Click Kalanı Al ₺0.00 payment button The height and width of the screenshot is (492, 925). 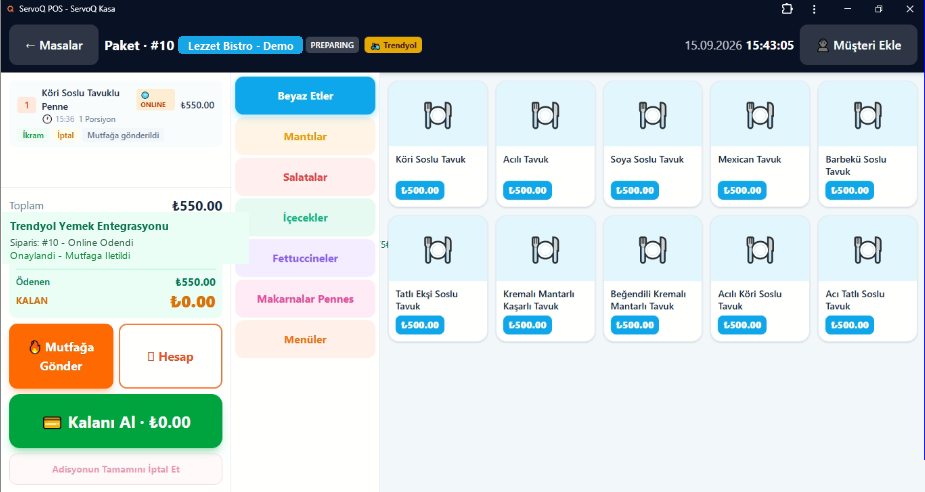click(x=116, y=422)
